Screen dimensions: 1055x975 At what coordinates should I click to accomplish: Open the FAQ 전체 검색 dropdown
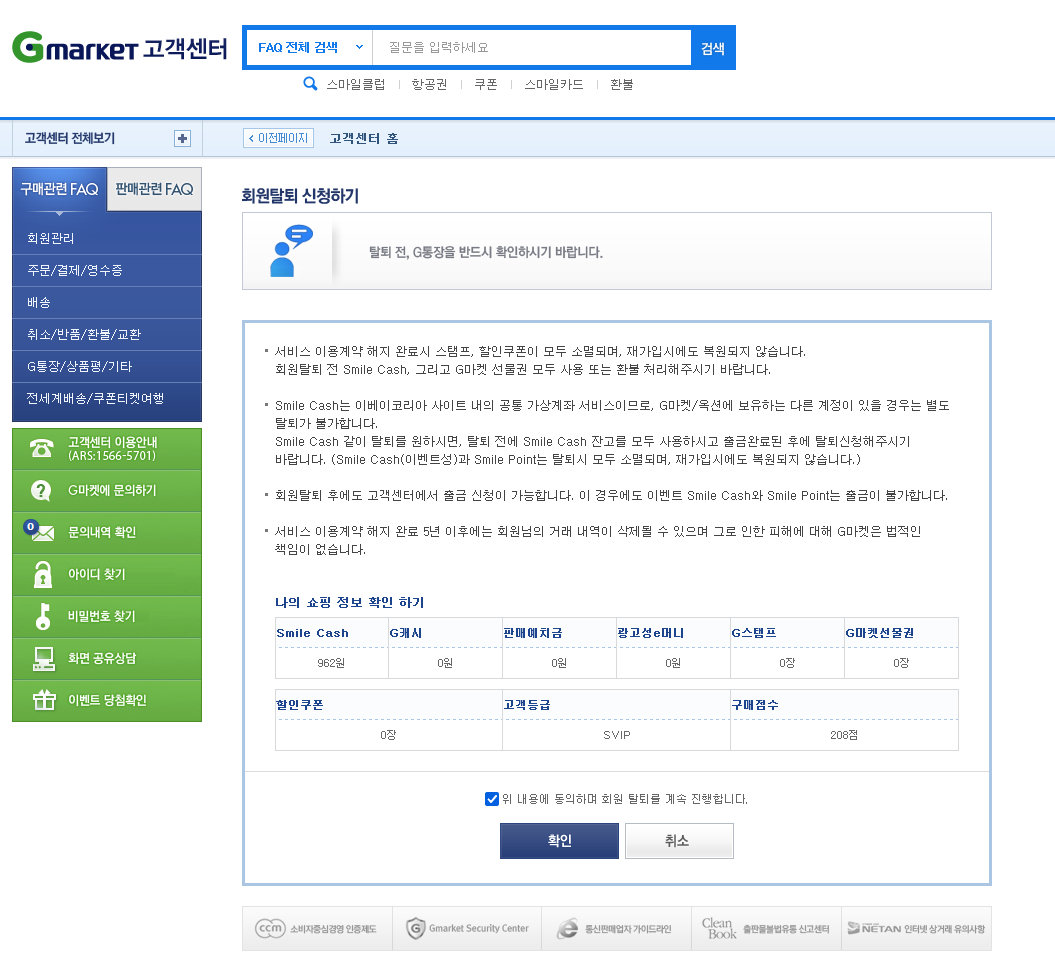click(310, 48)
